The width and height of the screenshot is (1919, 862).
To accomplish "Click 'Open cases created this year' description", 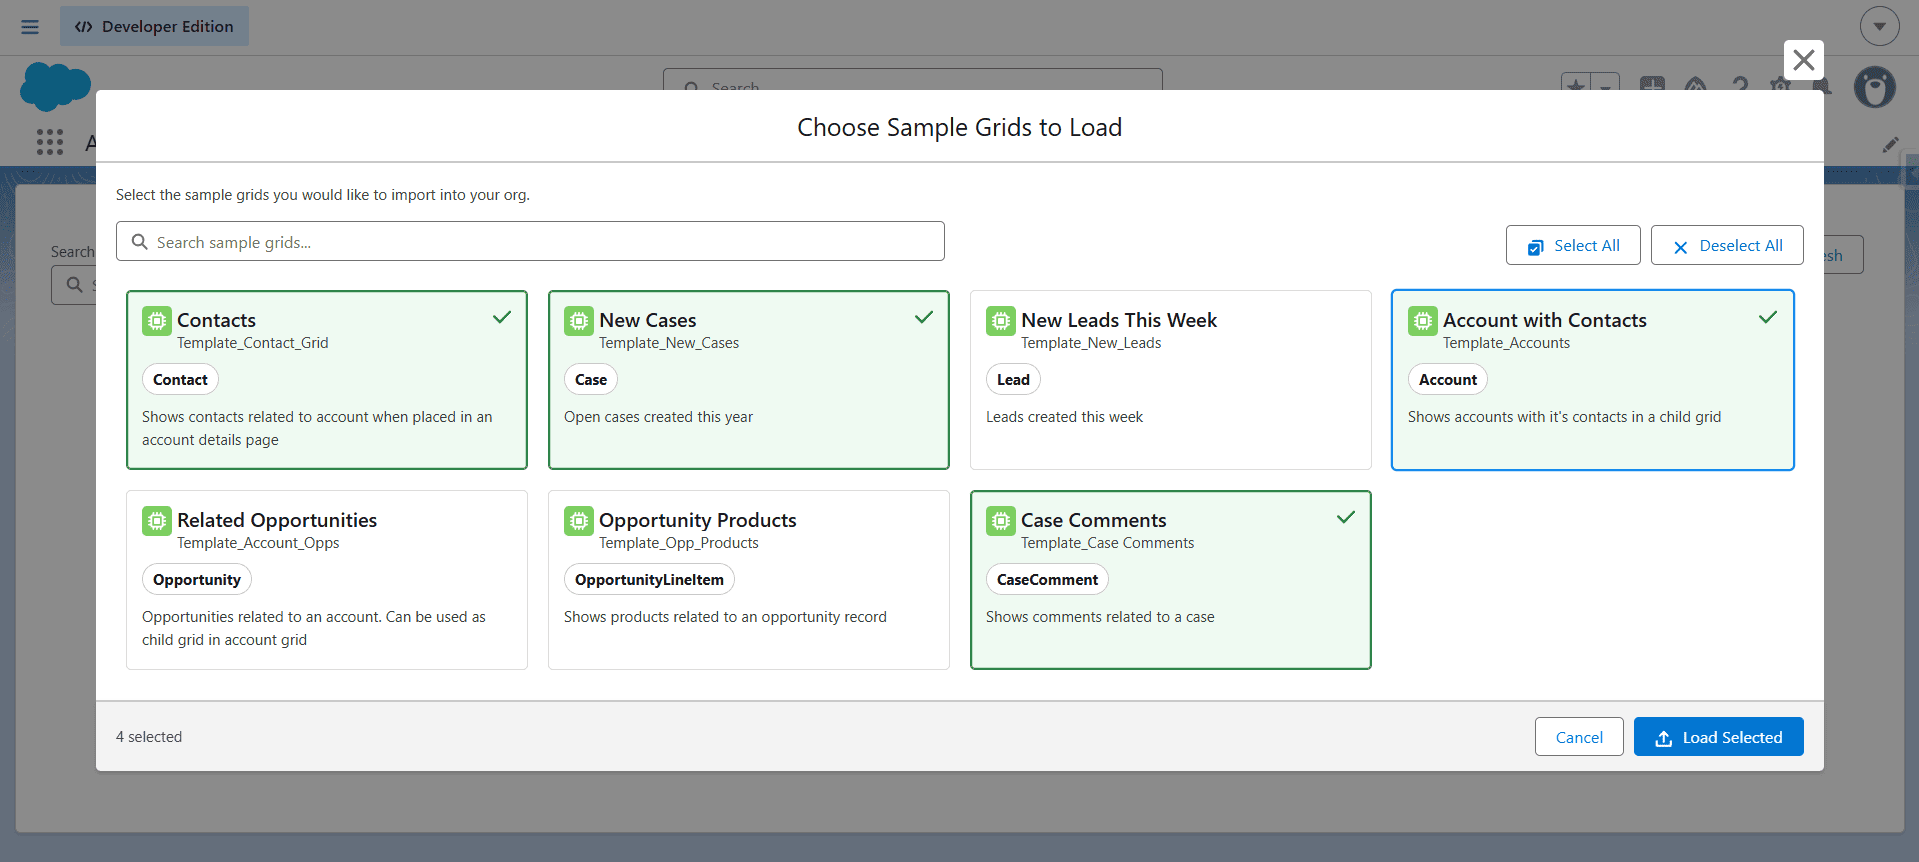I will coord(658,417).
